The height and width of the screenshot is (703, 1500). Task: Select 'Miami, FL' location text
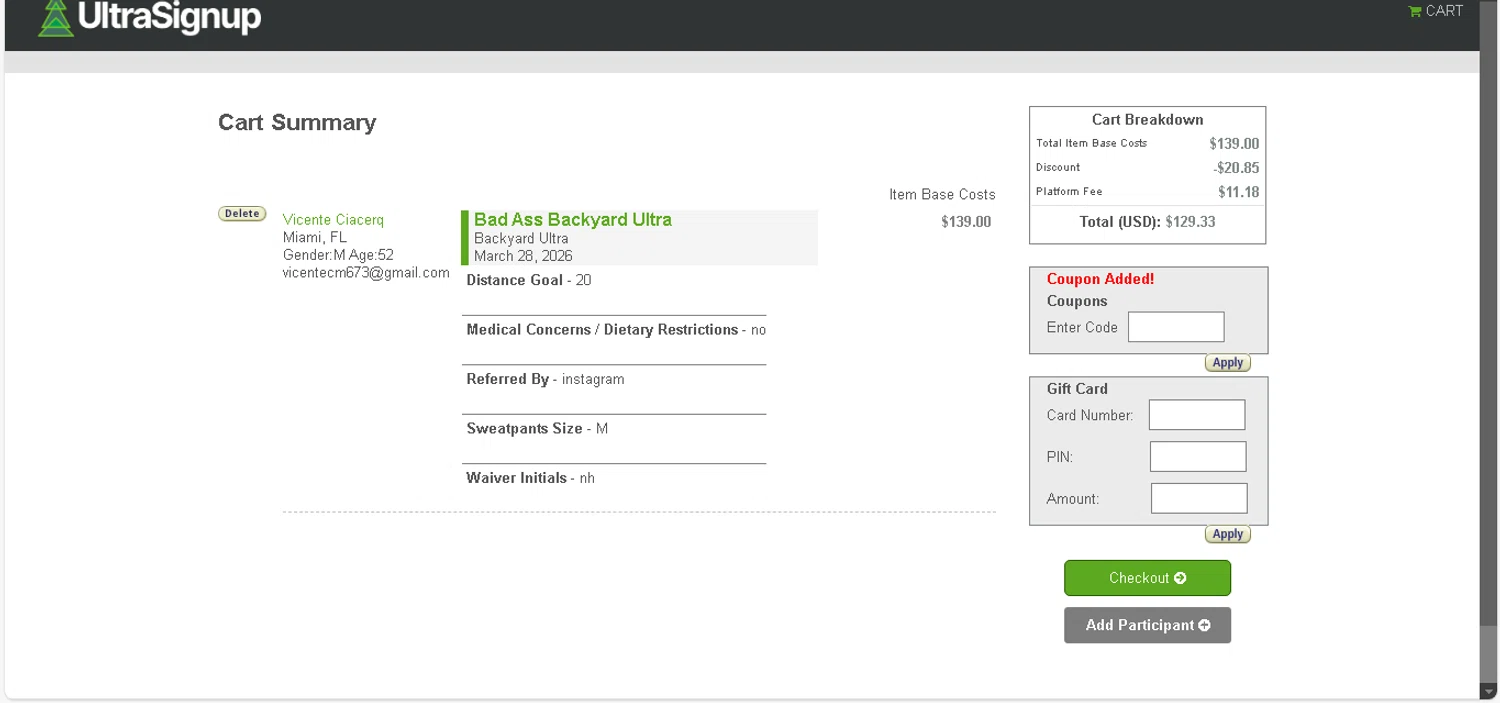pyautogui.click(x=315, y=237)
